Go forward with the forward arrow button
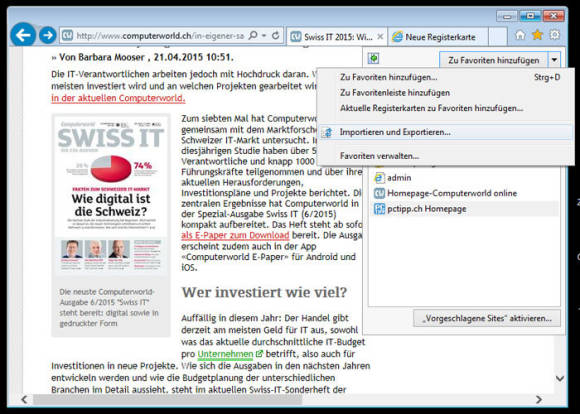This screenshot has height=414, width=580. pyautogui.click(x=48, y=35)
